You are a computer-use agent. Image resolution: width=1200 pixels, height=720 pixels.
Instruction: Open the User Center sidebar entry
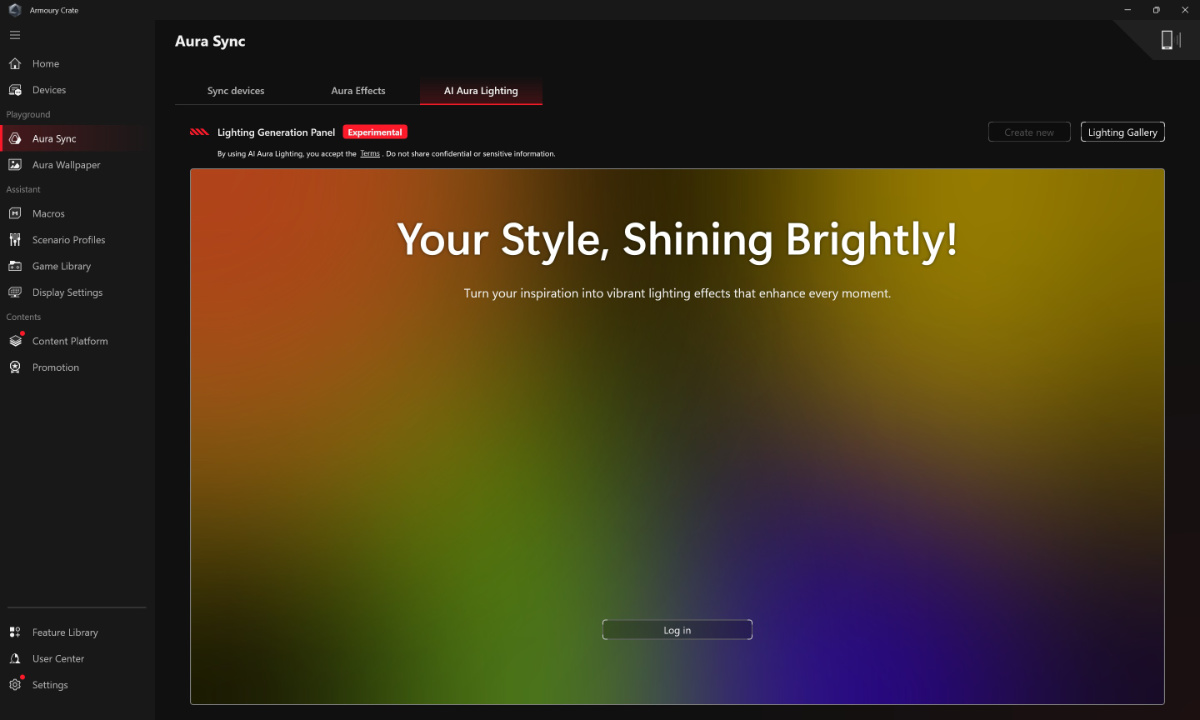[78, 659]
